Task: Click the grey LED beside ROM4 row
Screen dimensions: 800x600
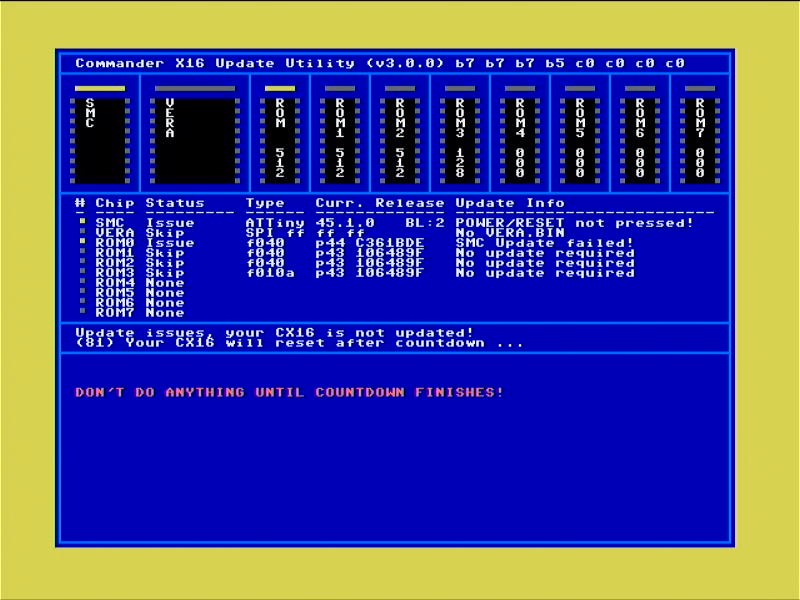Action: 83,281
